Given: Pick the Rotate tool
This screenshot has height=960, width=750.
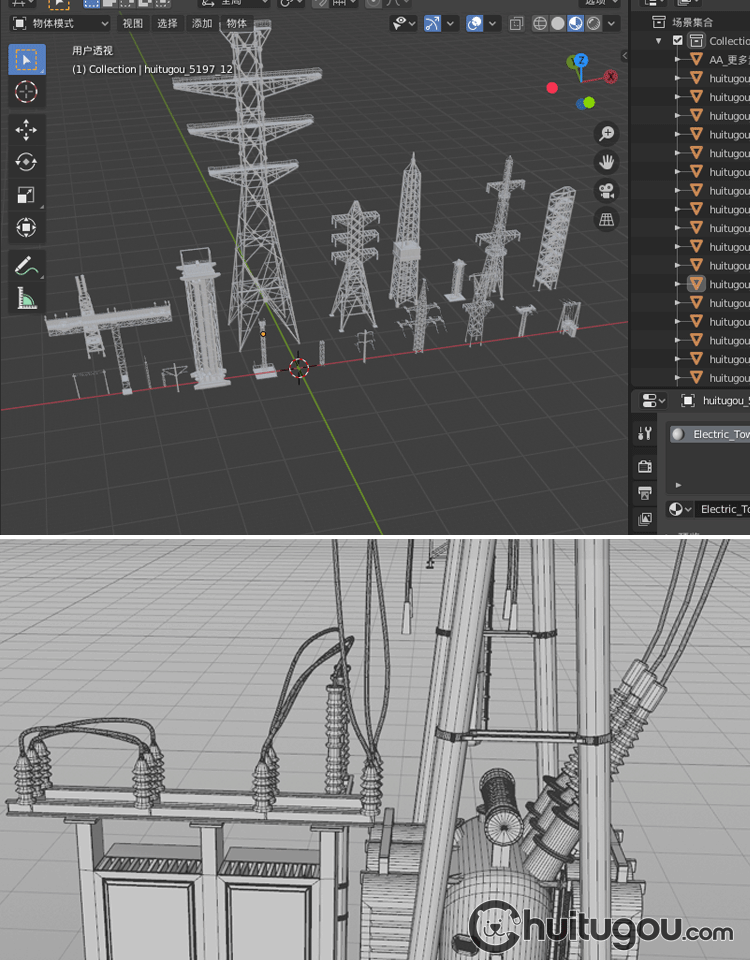Looking at the screenshot, I should [27, 162].
